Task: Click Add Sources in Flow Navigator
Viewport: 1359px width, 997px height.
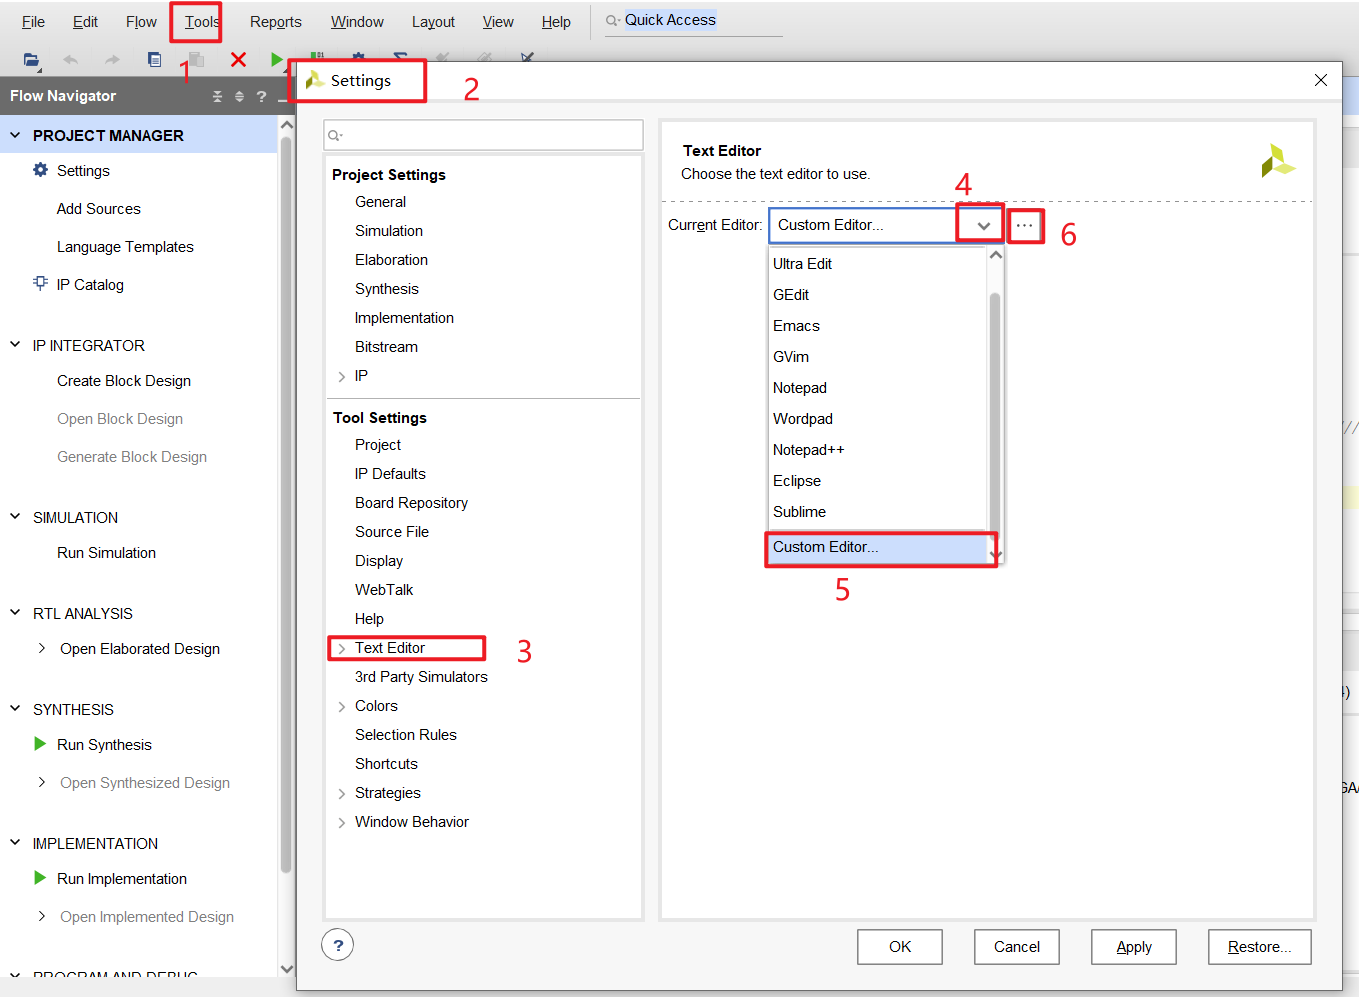Action: click(x=99, y=208)
